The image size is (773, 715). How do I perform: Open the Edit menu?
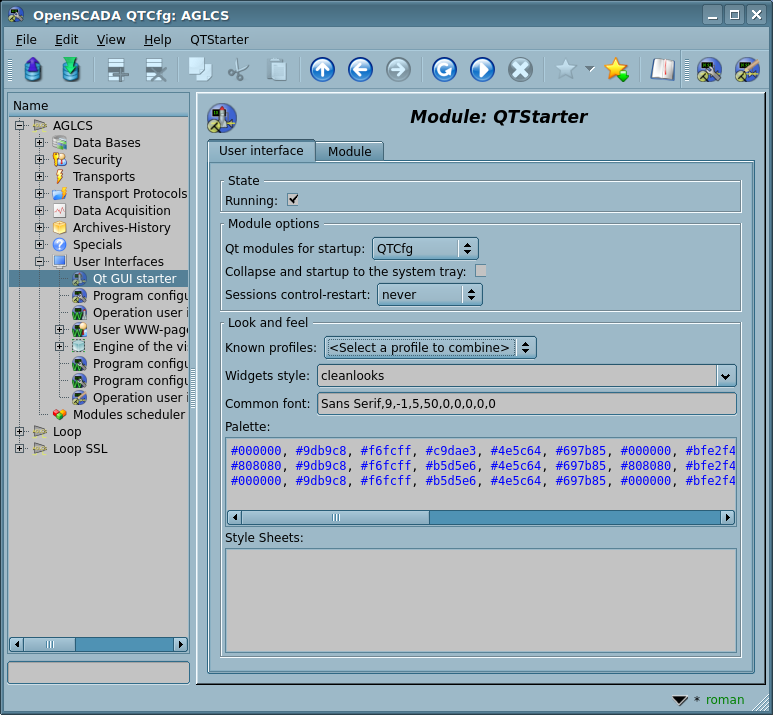pos(66,39)
